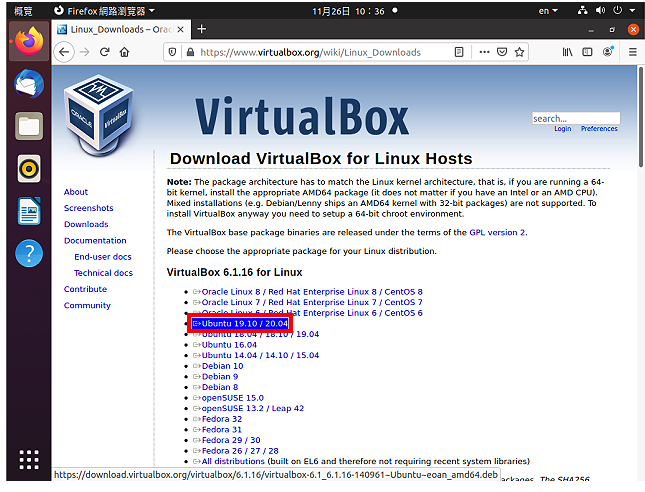Open the en input language dropdown
The image size is (645, 492).
tap(548, 11)
